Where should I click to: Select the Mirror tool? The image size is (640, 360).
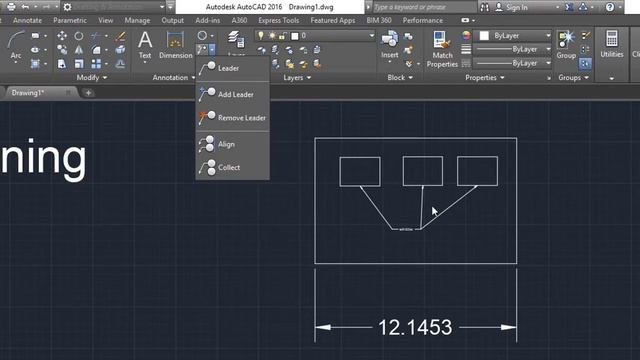tap(79, 50)
